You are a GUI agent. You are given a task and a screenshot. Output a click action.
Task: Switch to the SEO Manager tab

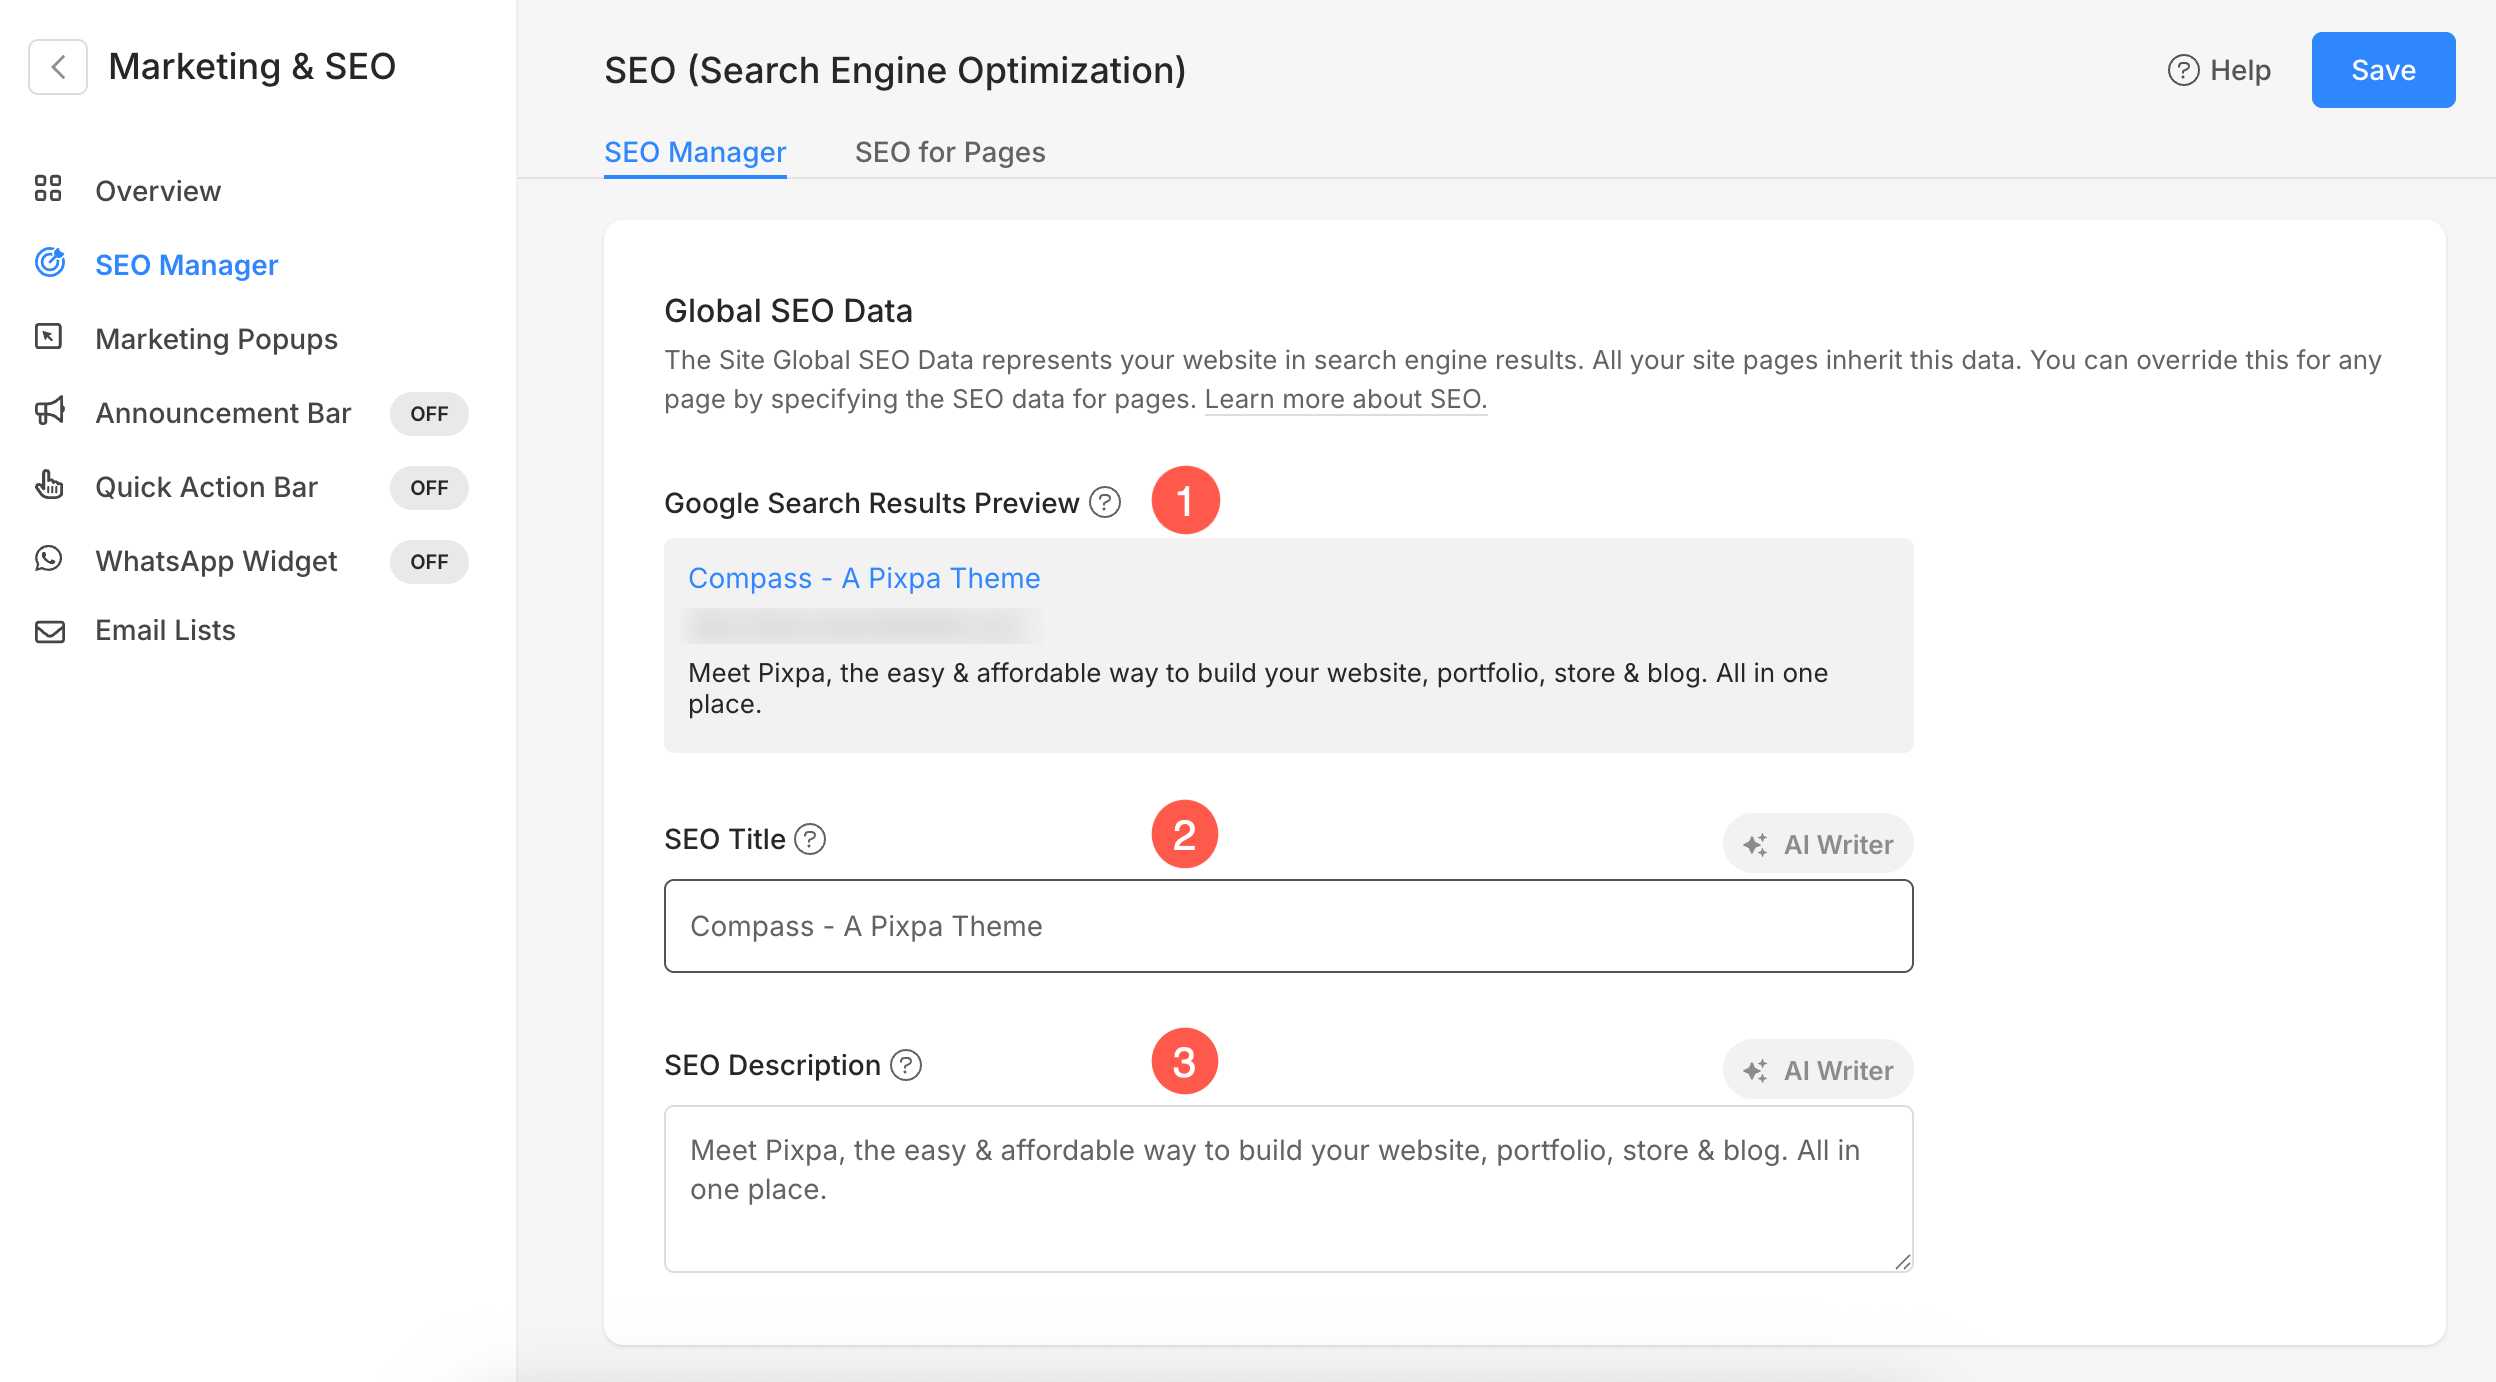(695, 152)
